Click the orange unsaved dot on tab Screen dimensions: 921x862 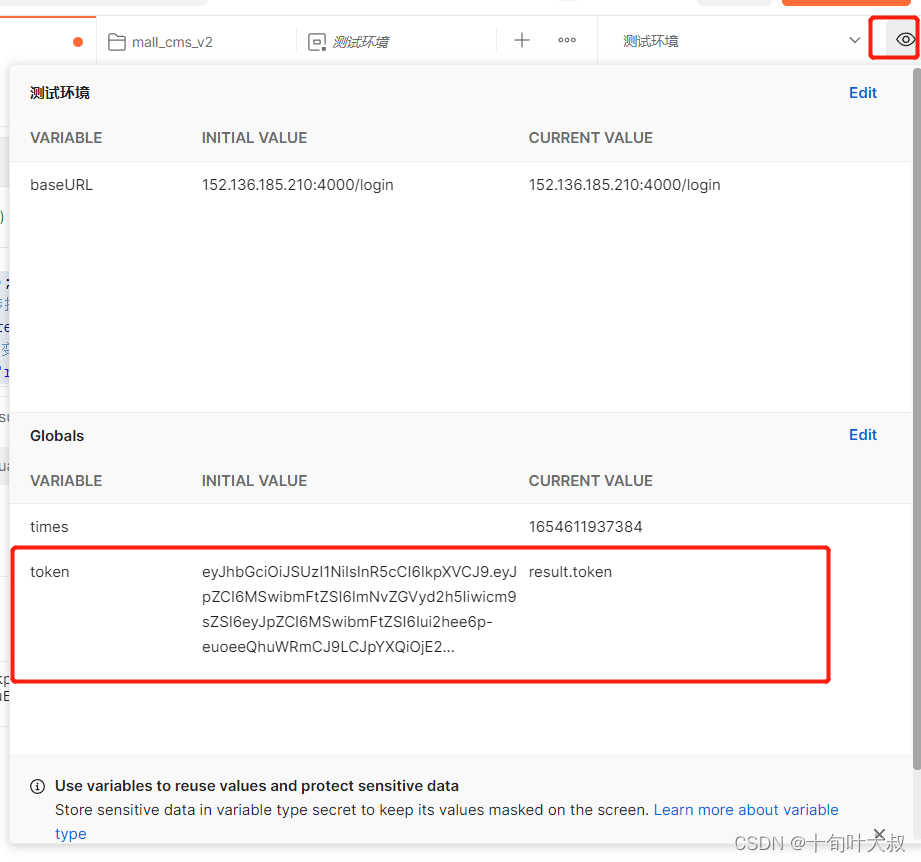78,42
